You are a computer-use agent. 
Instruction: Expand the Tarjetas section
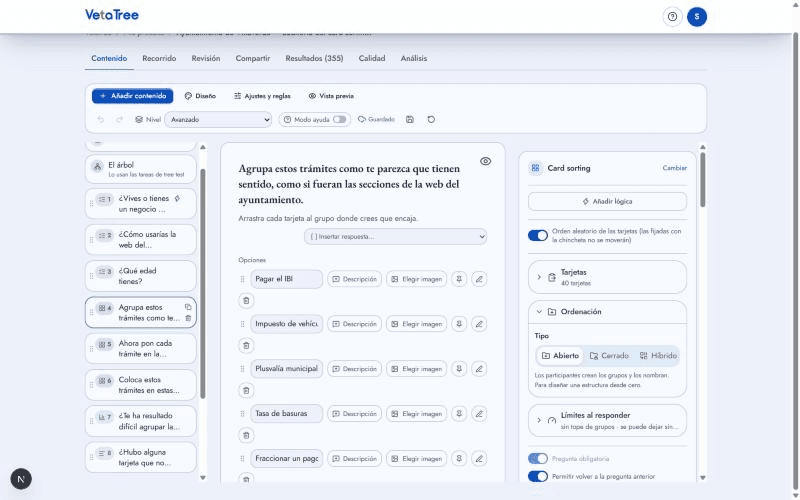607,277
